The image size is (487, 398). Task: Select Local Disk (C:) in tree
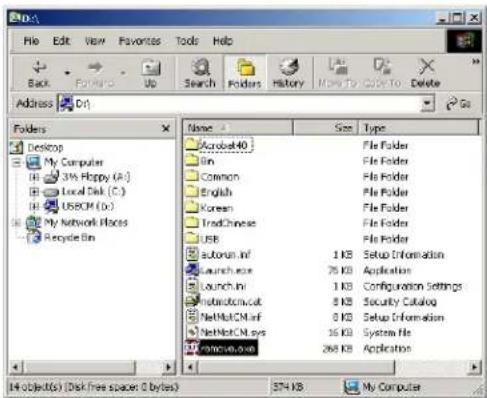point(94,192)
